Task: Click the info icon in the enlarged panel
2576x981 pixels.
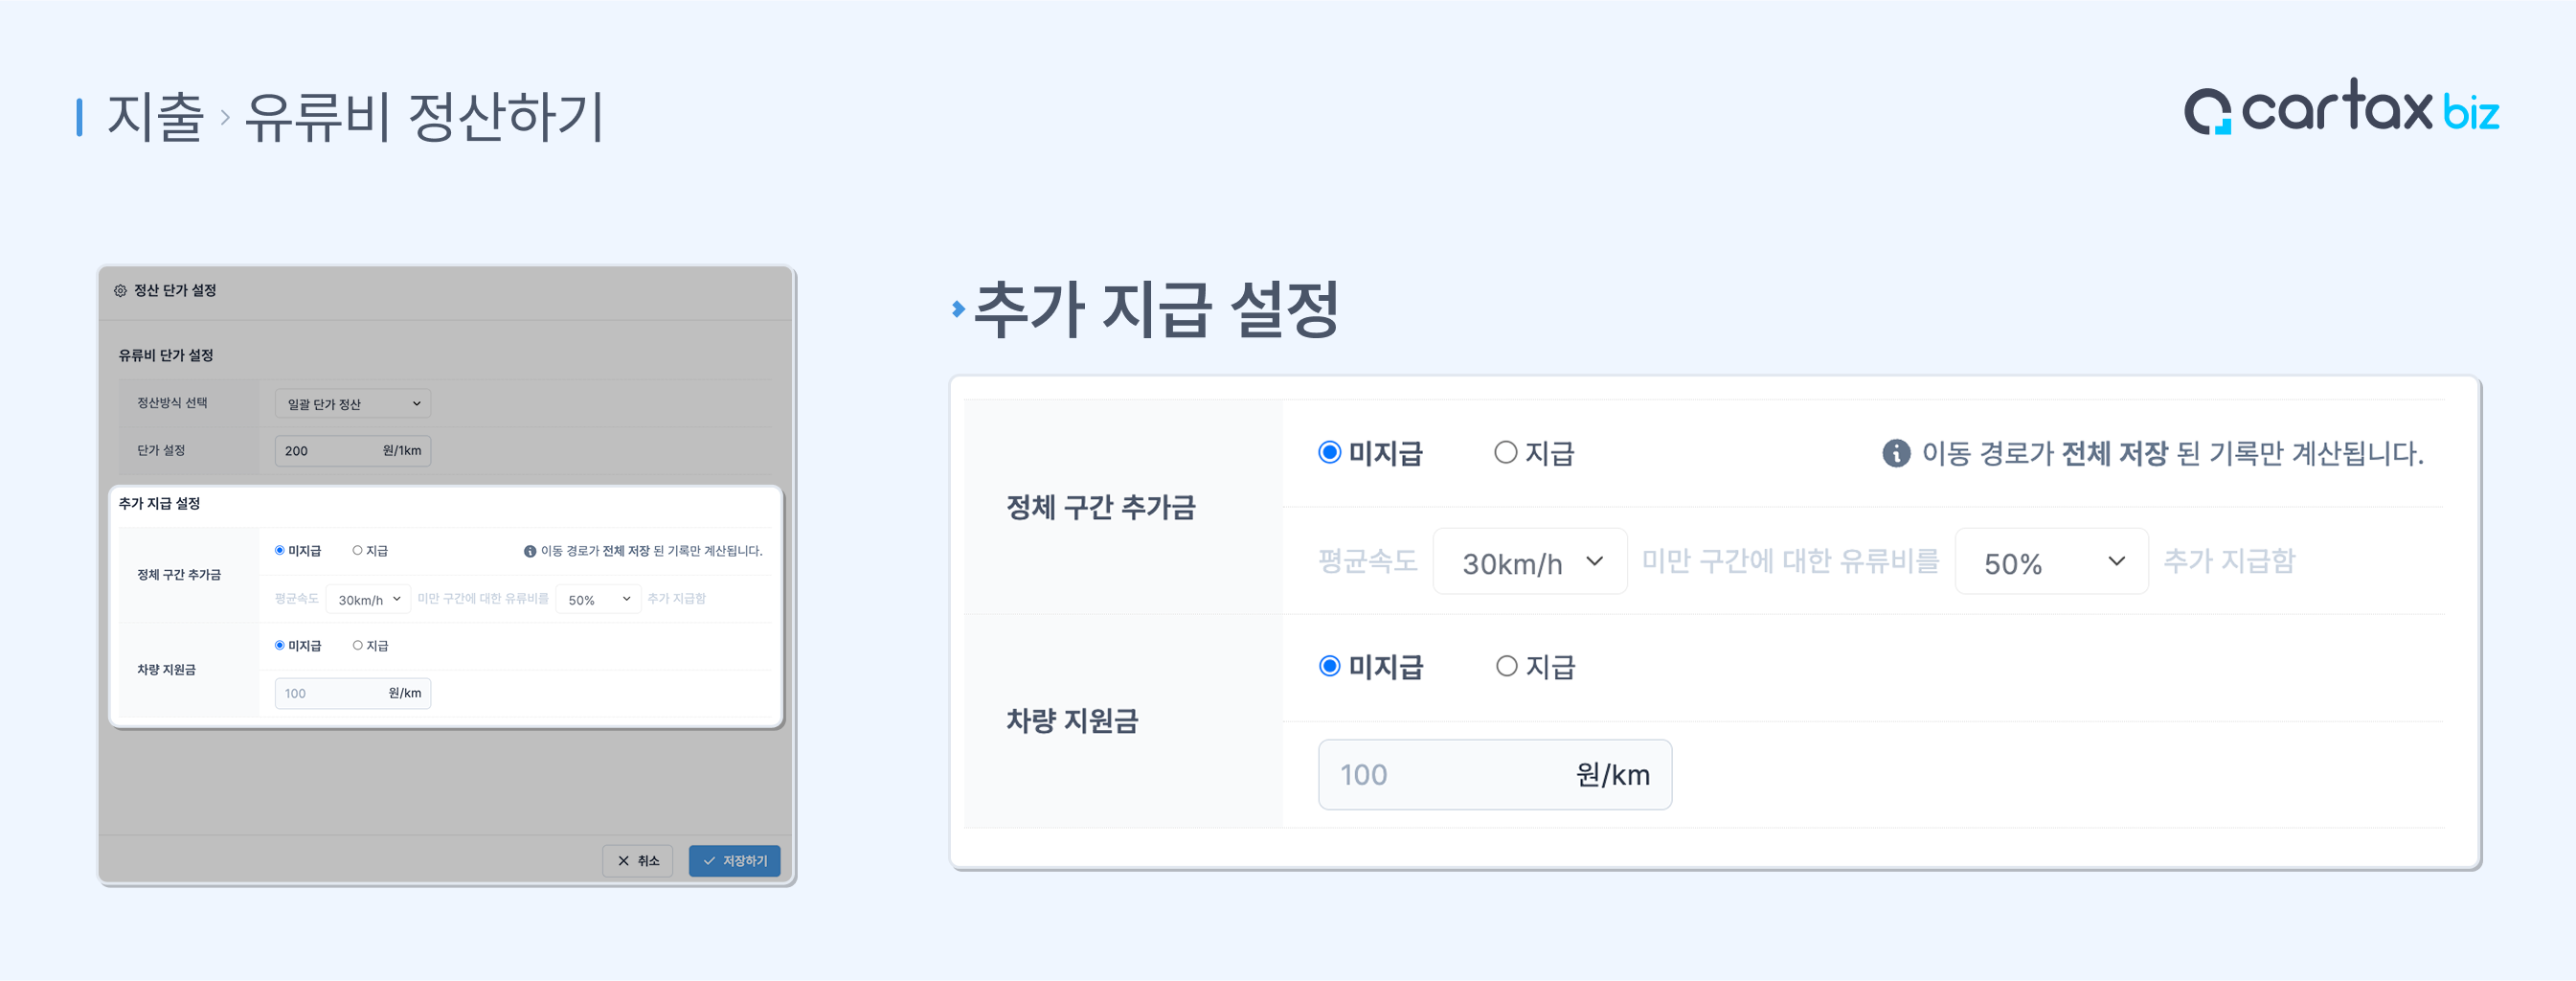Action: (1895, 454)
